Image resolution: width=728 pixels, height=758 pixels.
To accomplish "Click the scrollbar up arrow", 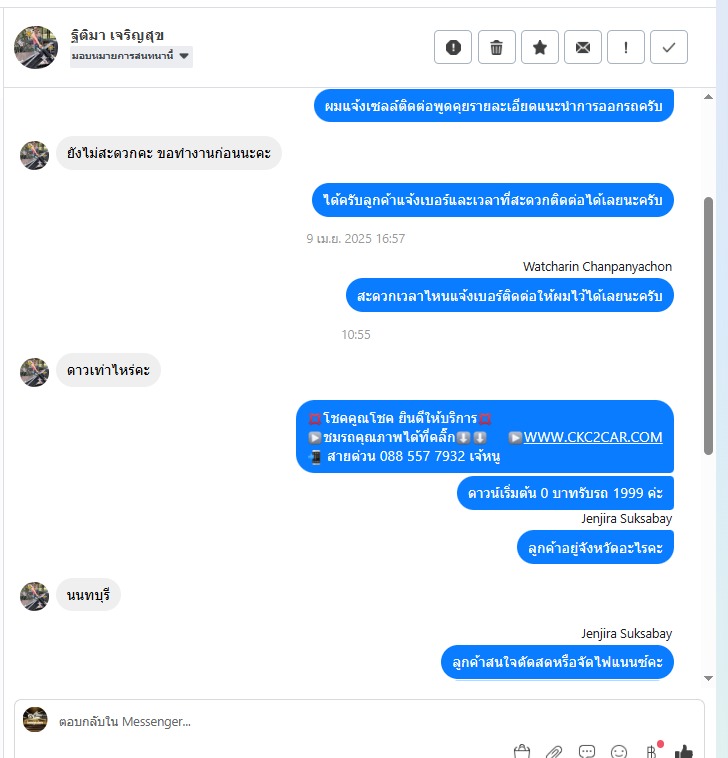I will point(708,97).
